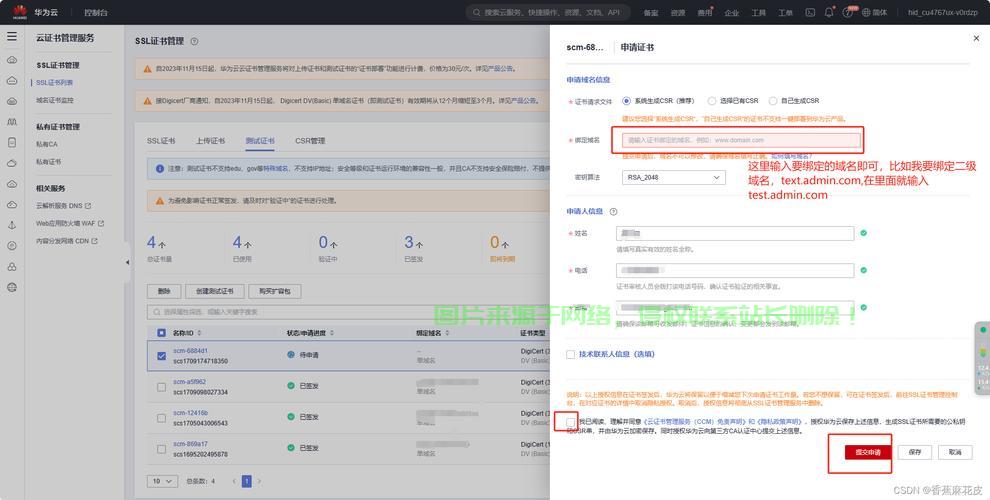Untick the checkbox for row scm-6884d1
This screenshot has height=500, width=990.
161,355
